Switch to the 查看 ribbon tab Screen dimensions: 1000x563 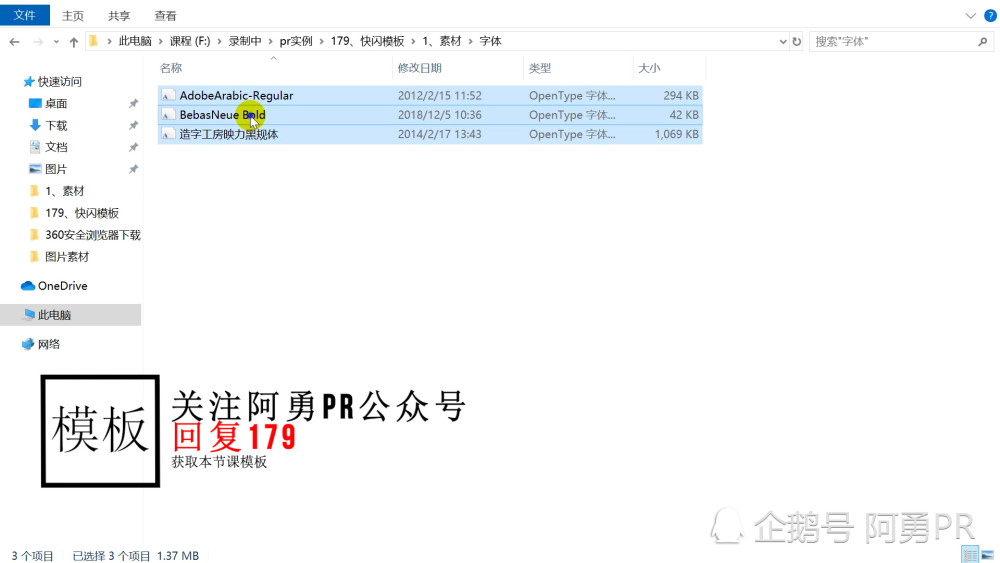tap(165, 16)
